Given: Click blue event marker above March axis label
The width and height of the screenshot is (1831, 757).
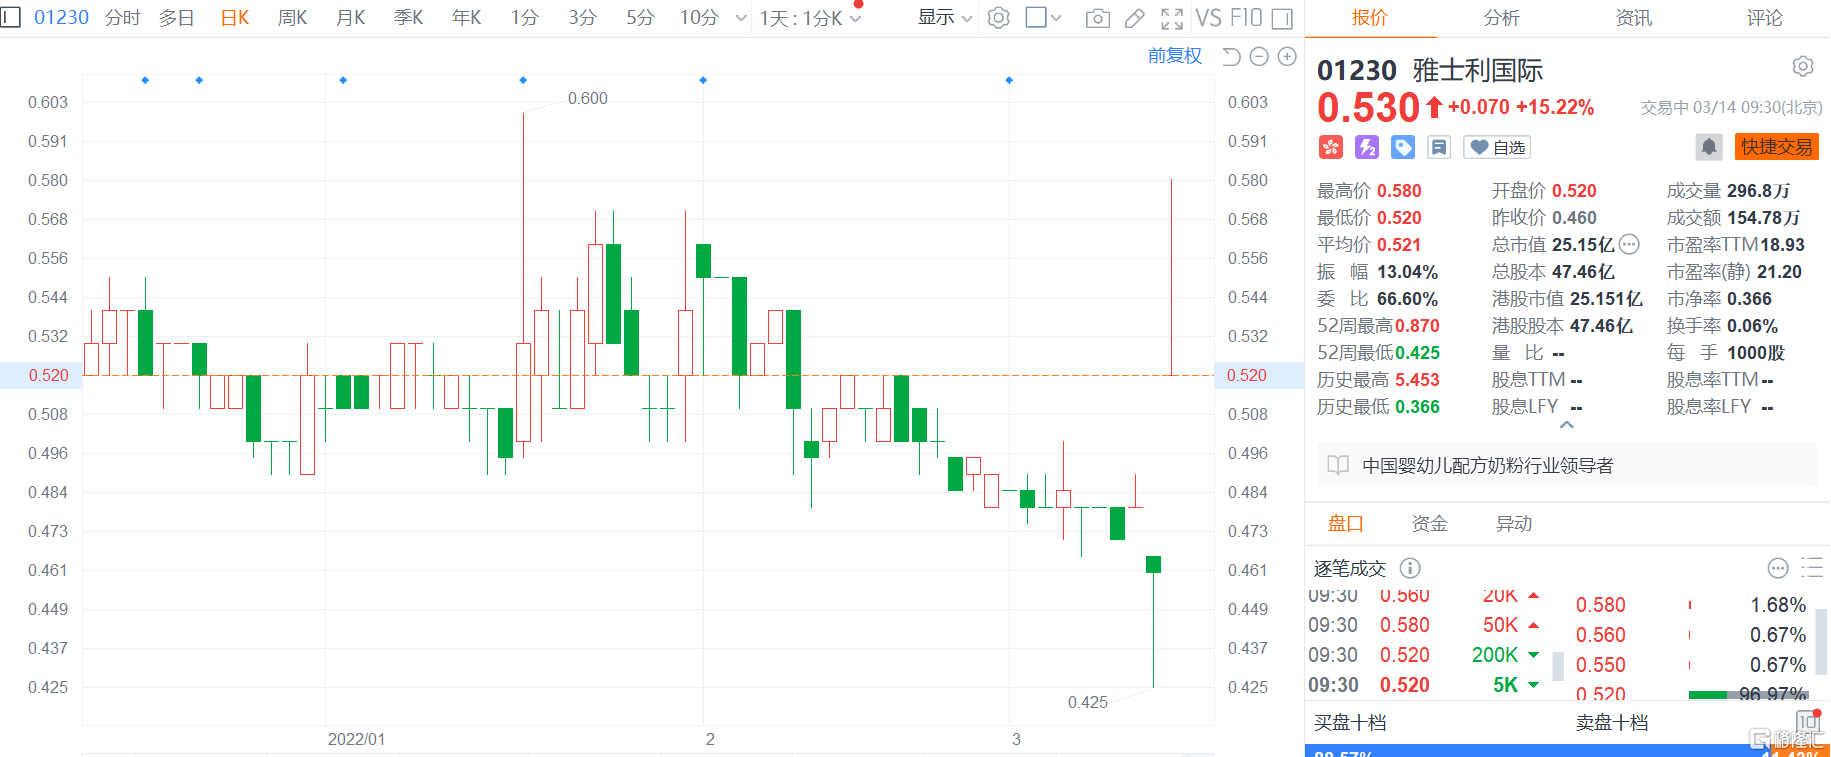Looking at the screenshot, I should (1009, 80).
